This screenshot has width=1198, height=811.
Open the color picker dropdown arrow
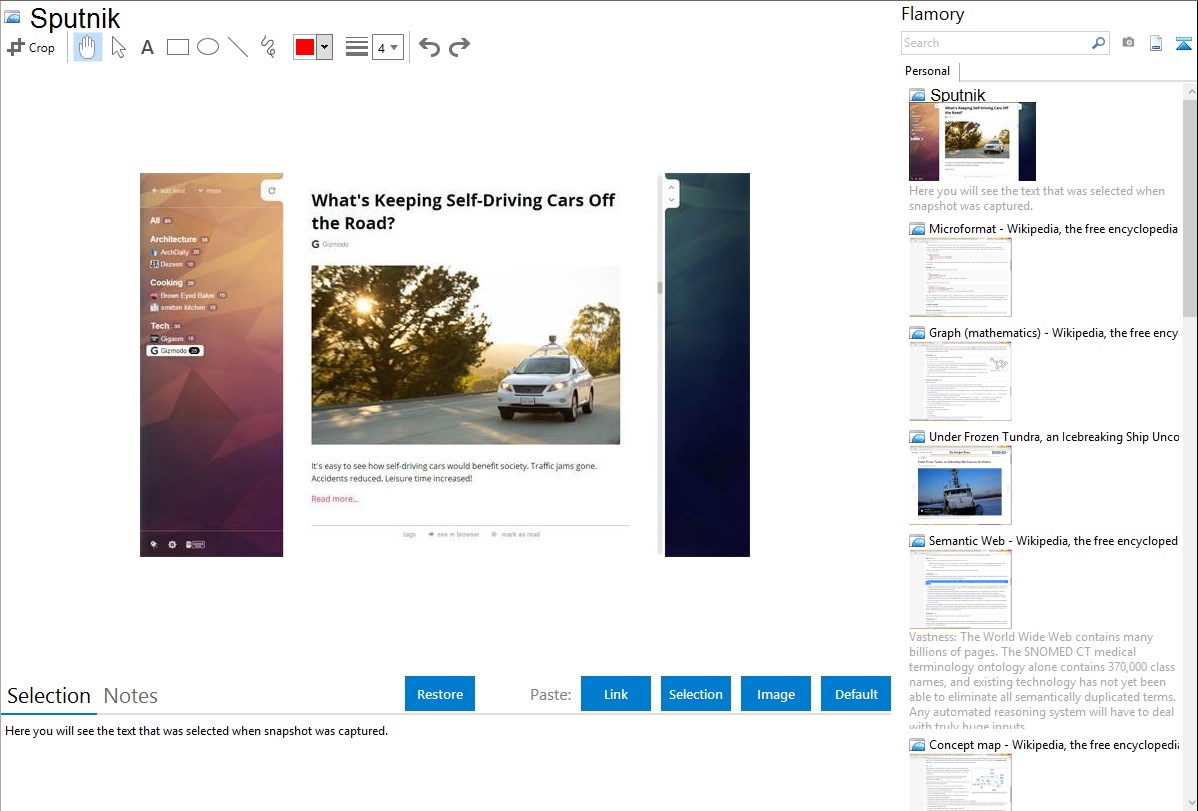(324, 47)
